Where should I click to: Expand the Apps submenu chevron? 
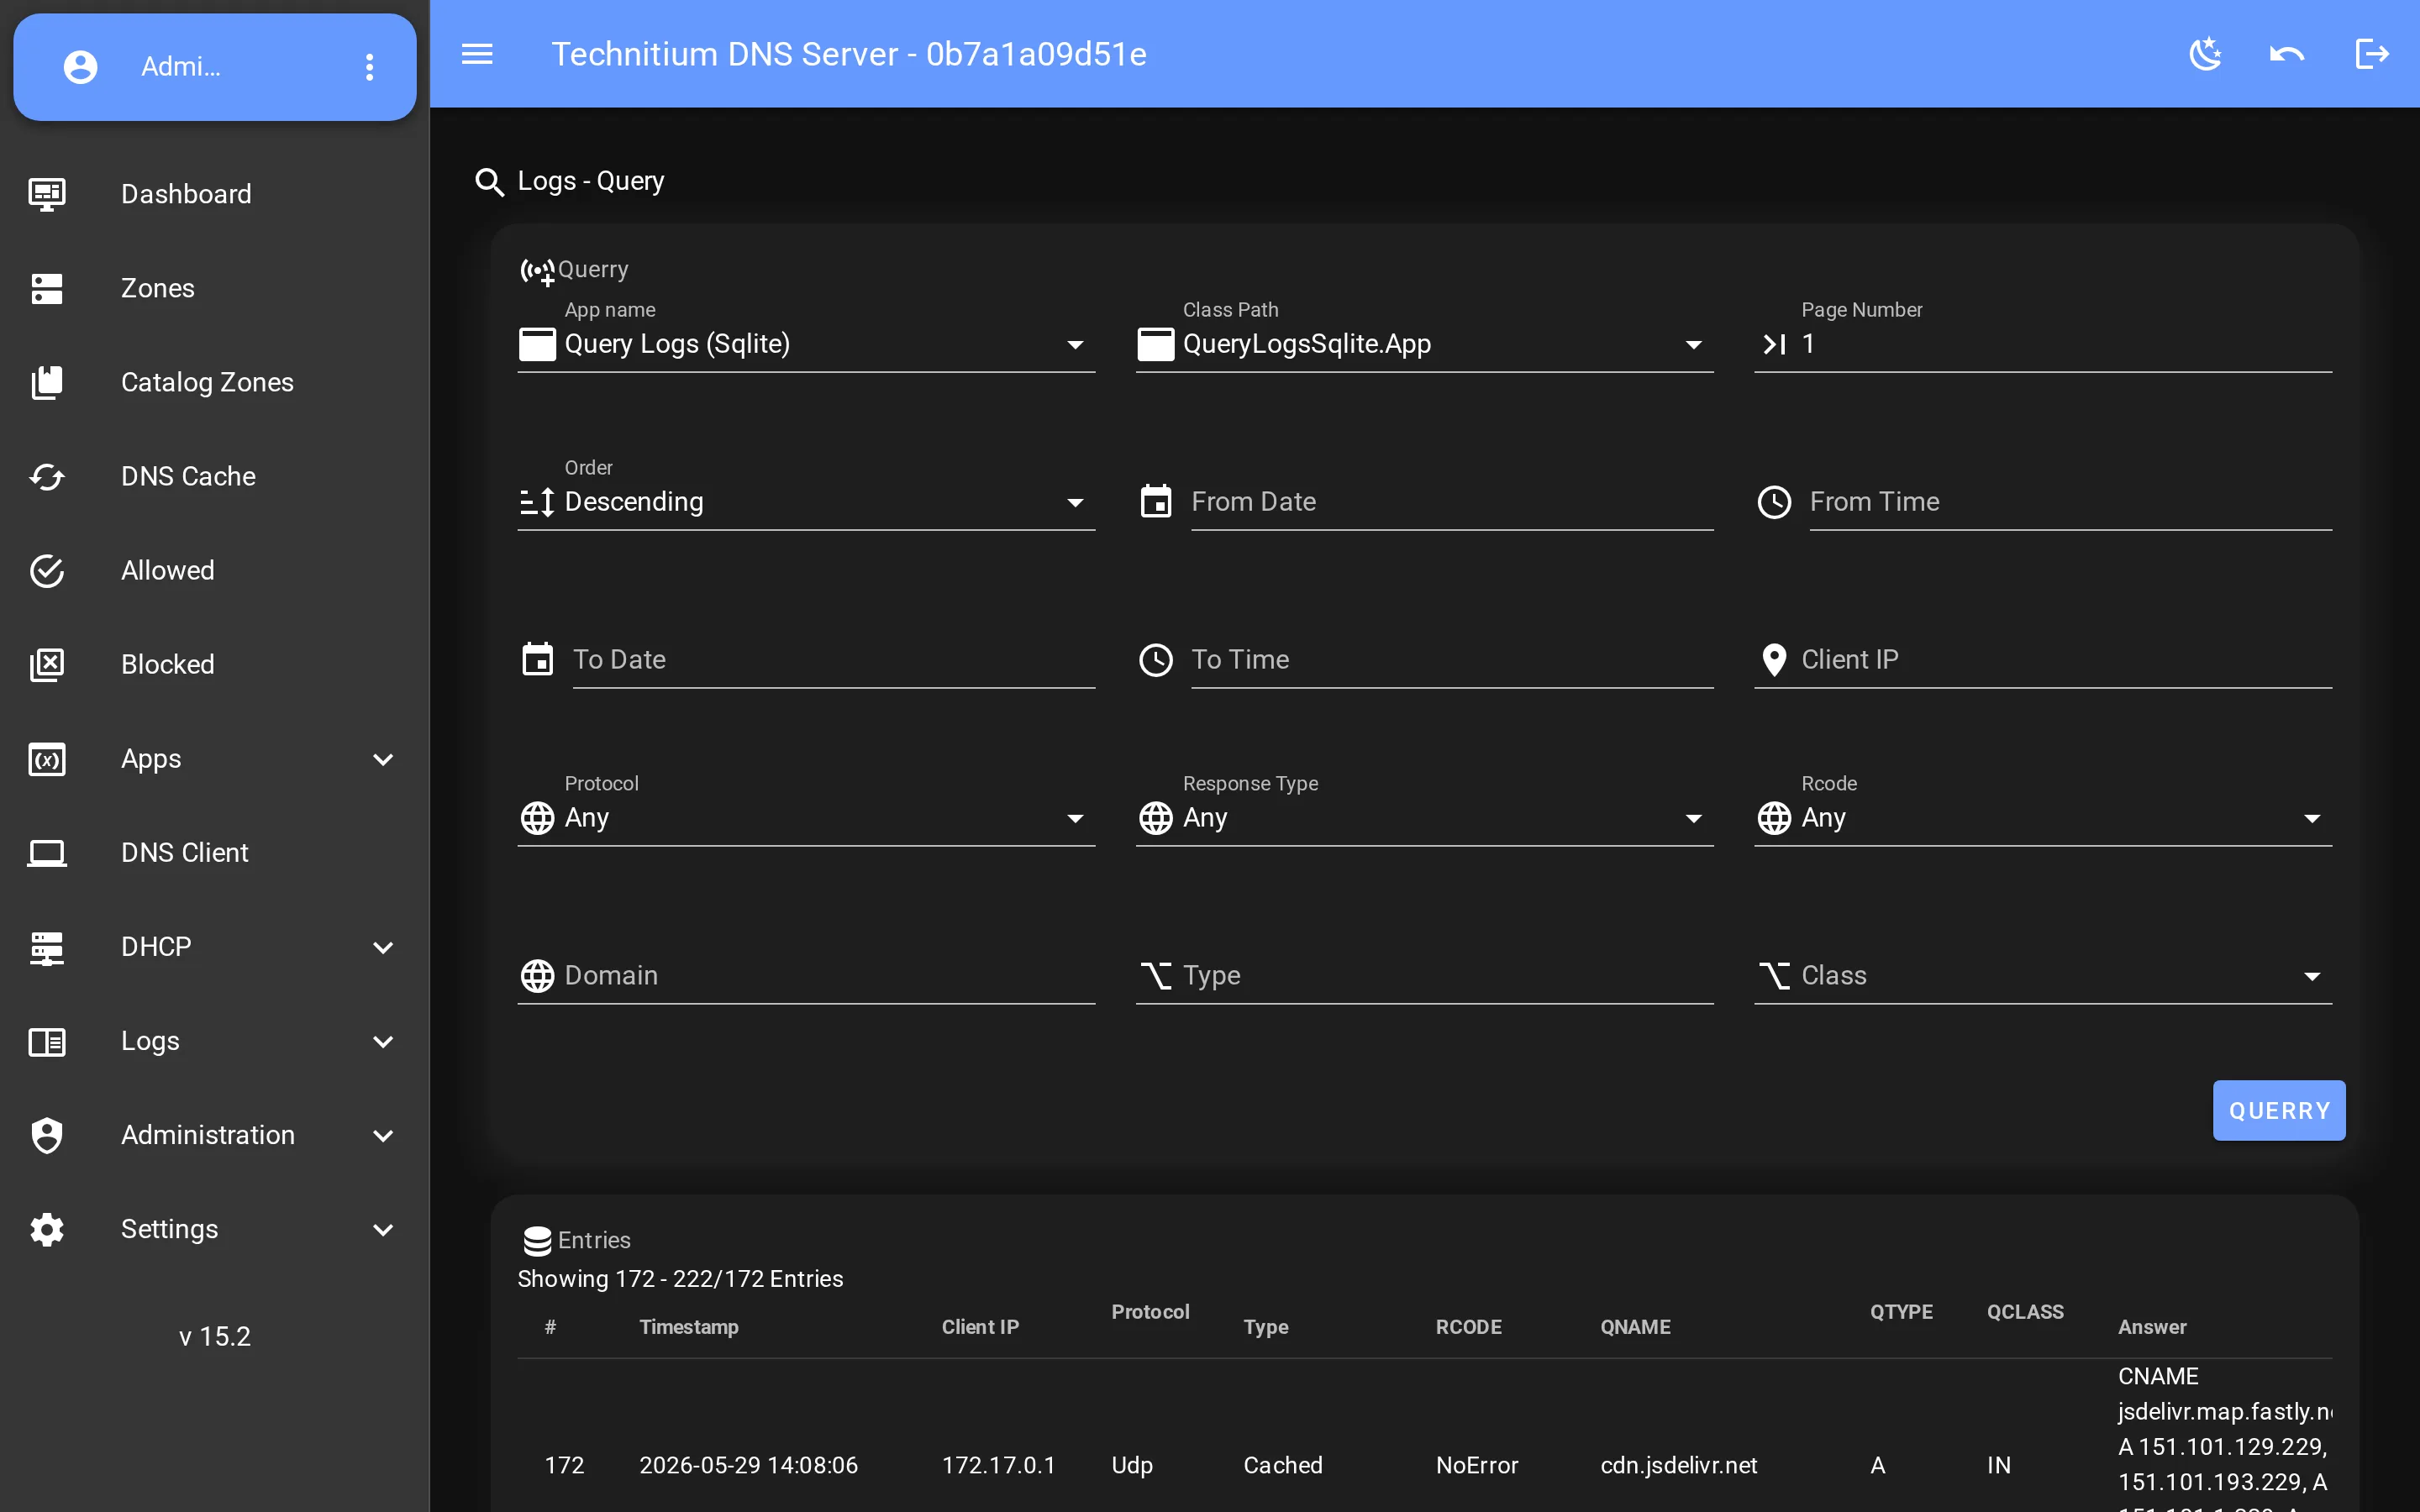pos(383,759)
